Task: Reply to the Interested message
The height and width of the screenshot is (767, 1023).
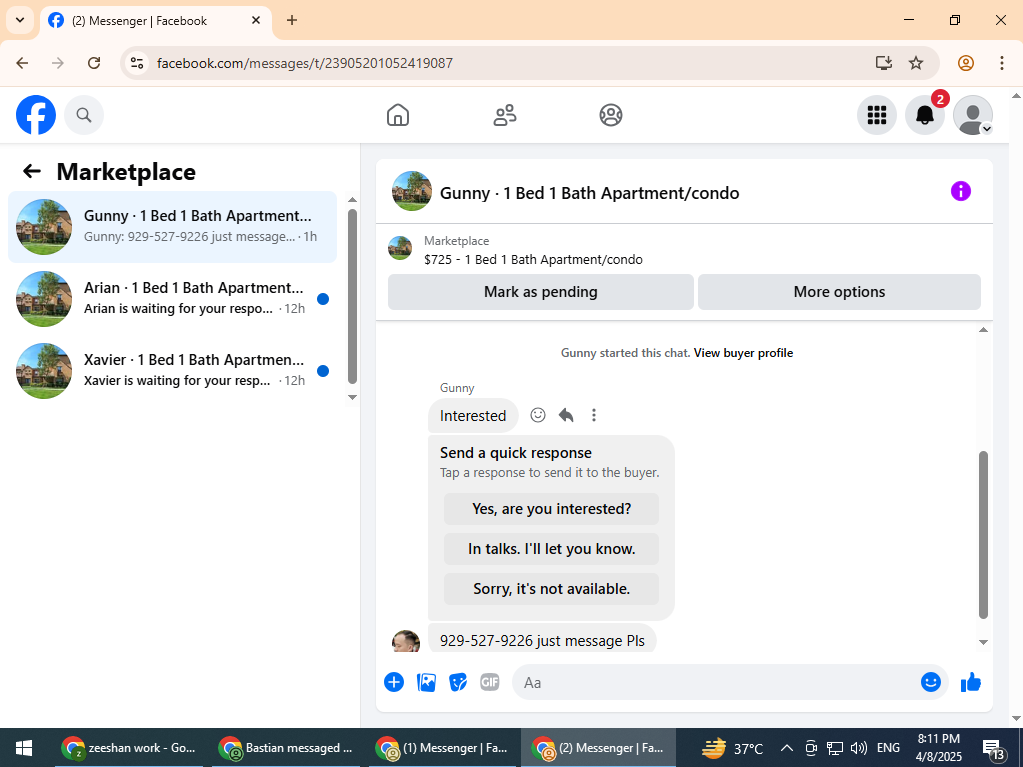Action: tap(566, 415)
